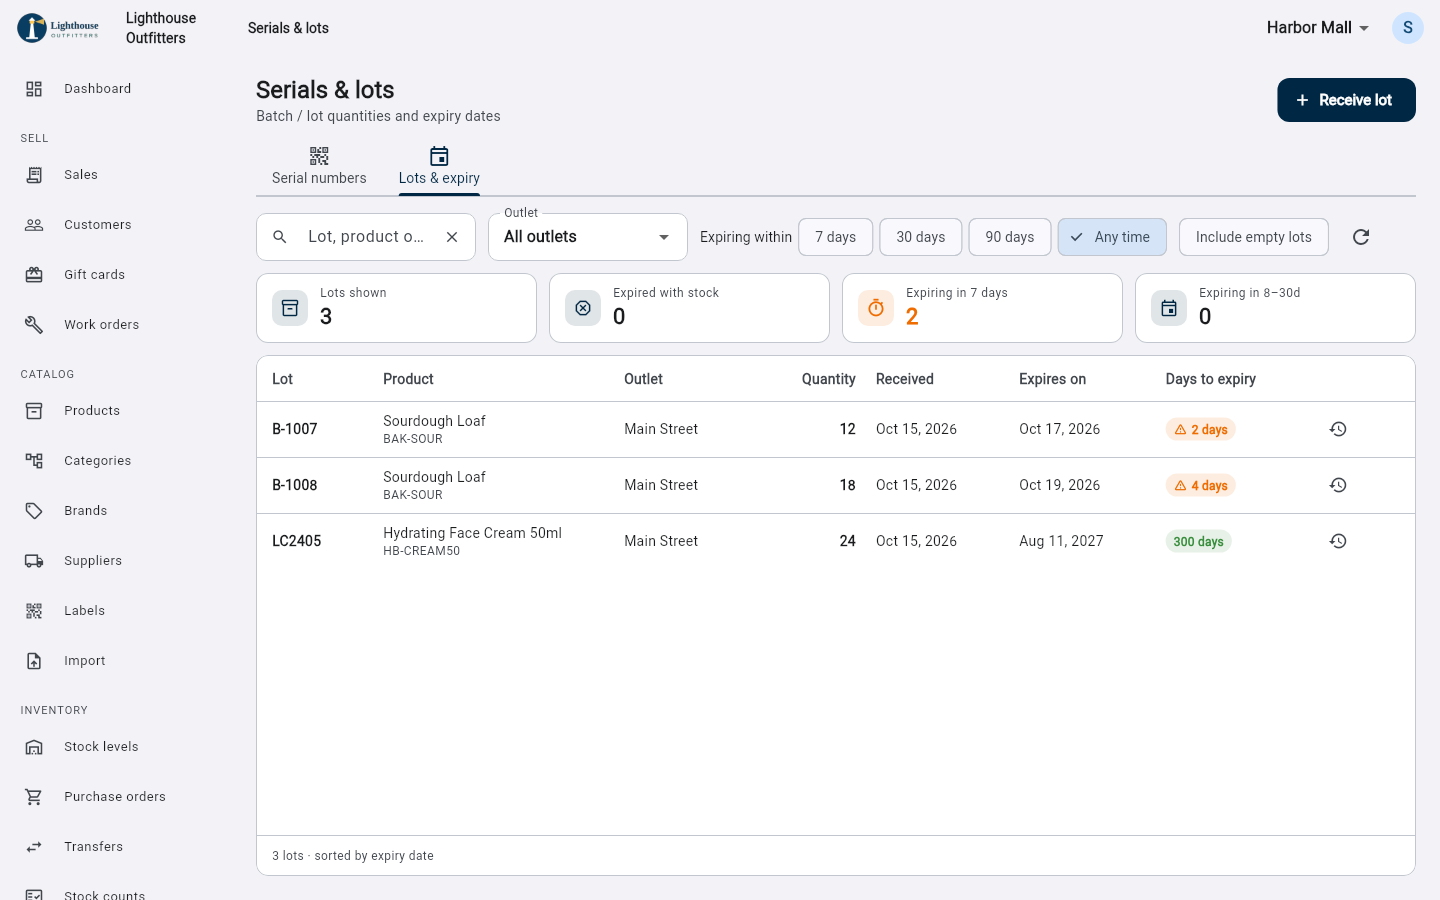Click the Lighthouse Outfitters logo
Image resolution: width=1440 pixels, height=900 pixels.
(x=59, y=28)
